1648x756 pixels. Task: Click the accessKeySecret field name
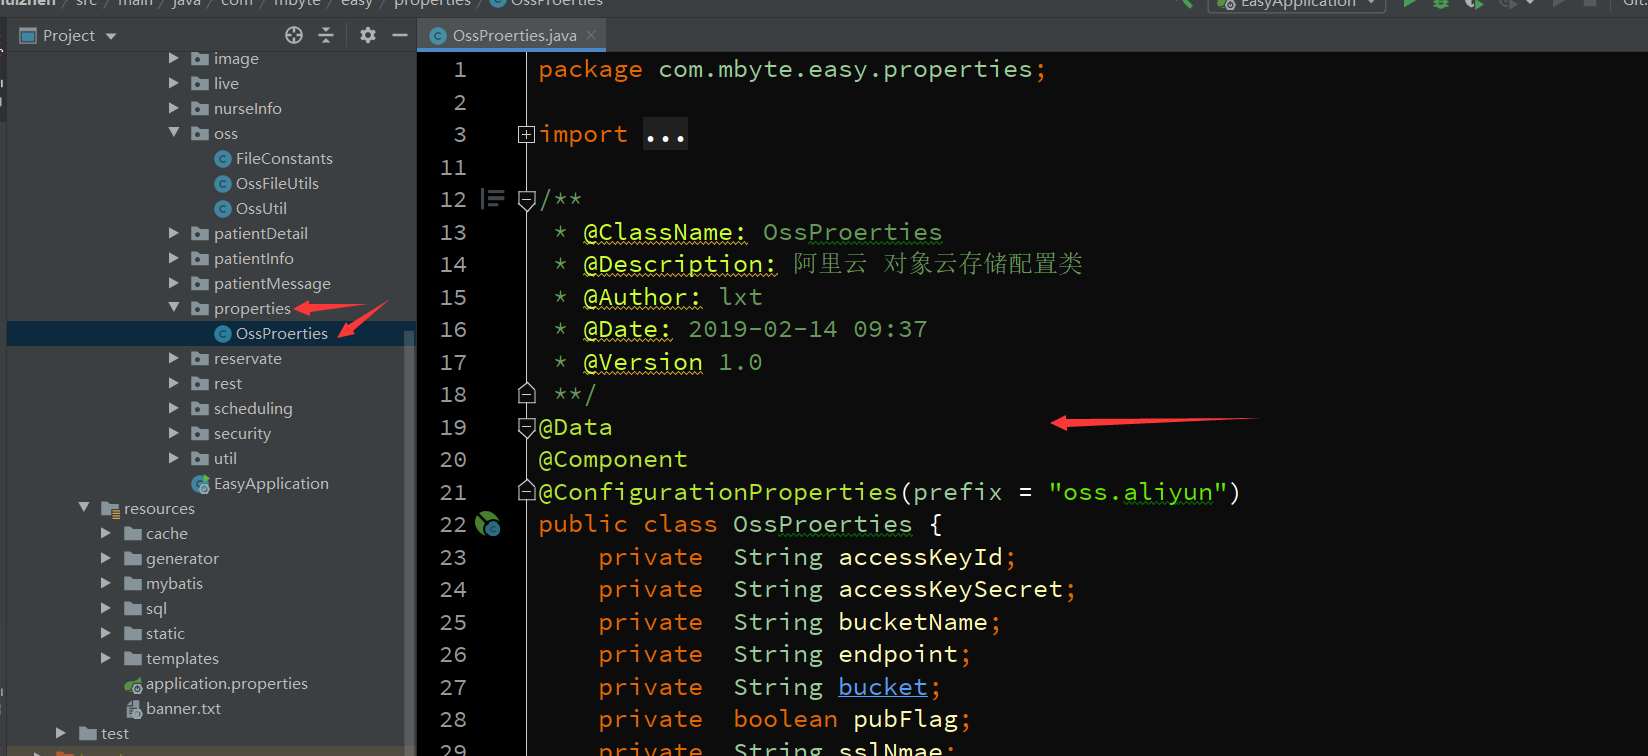coord(950,589)
